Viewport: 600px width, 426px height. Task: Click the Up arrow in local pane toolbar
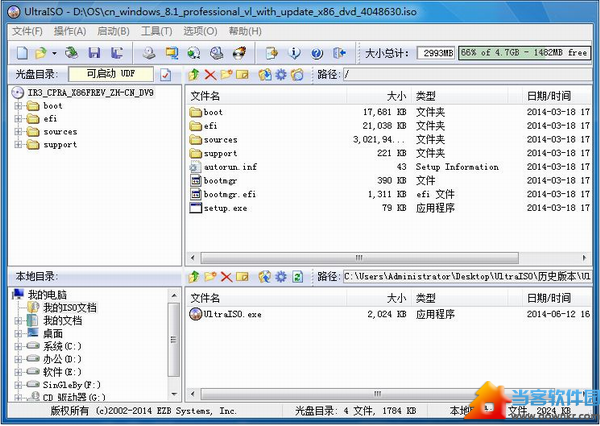click(194, 276)
